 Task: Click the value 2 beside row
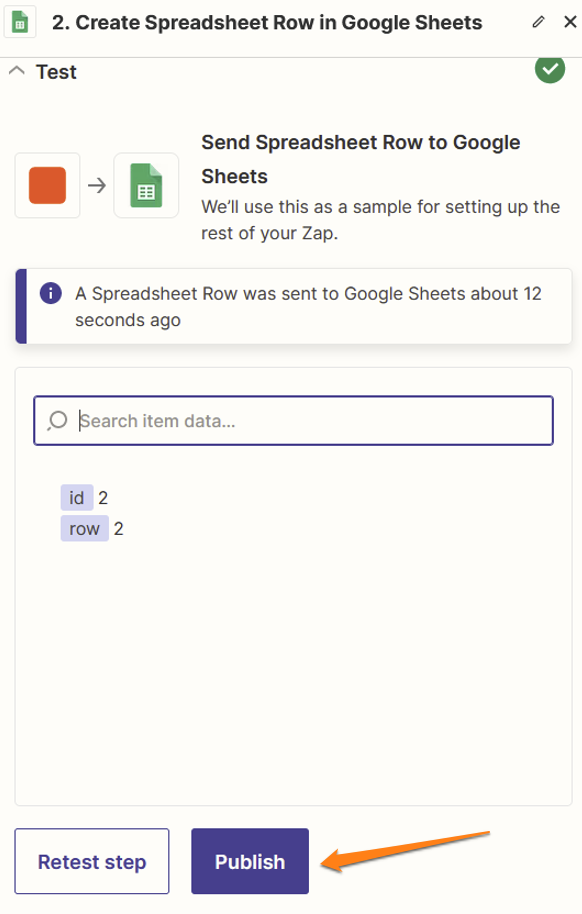118,529
